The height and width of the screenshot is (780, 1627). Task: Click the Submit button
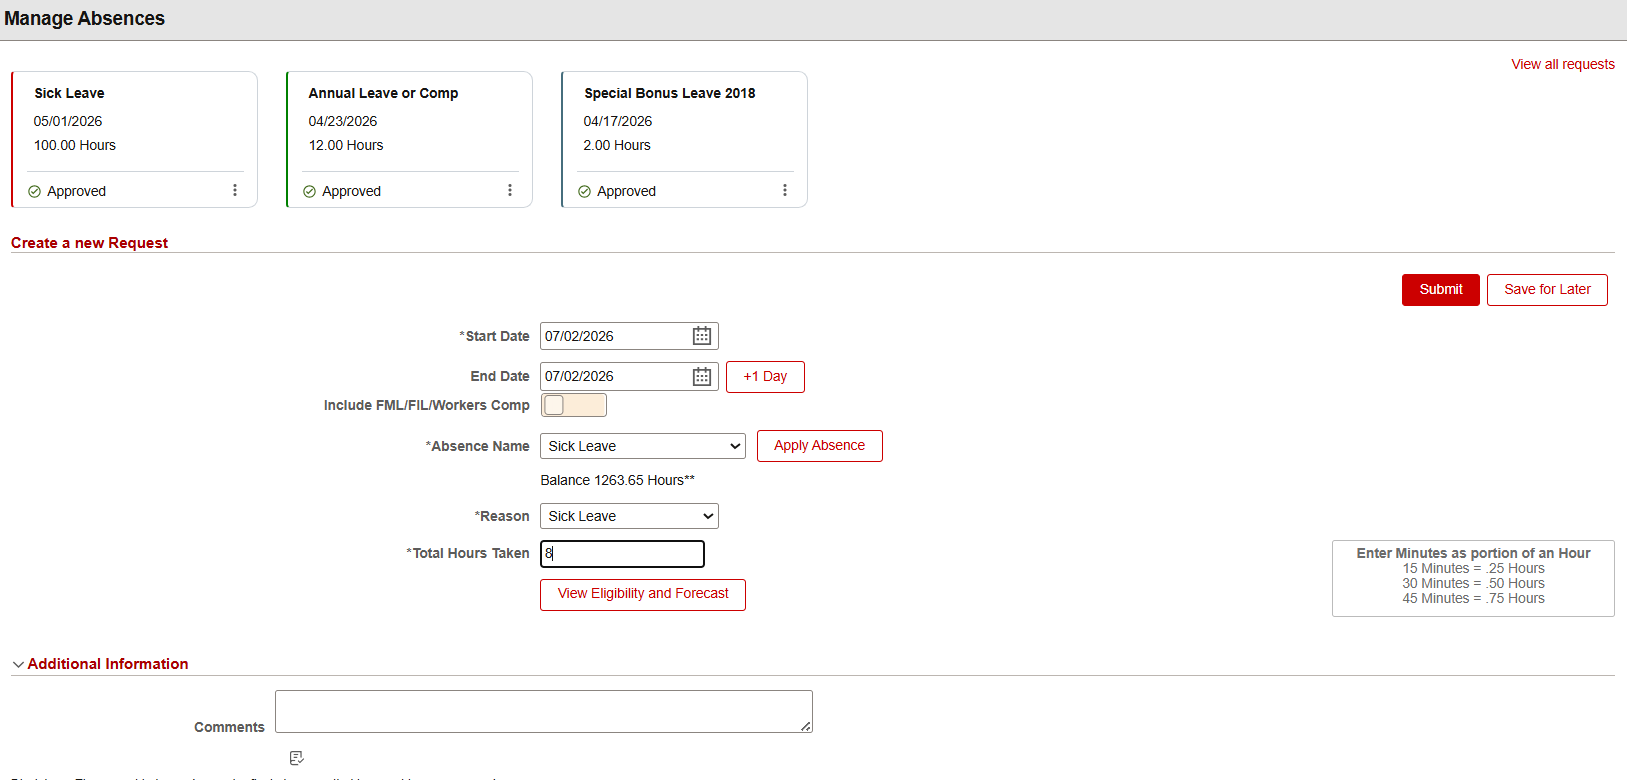click(x=1440, y=290)
